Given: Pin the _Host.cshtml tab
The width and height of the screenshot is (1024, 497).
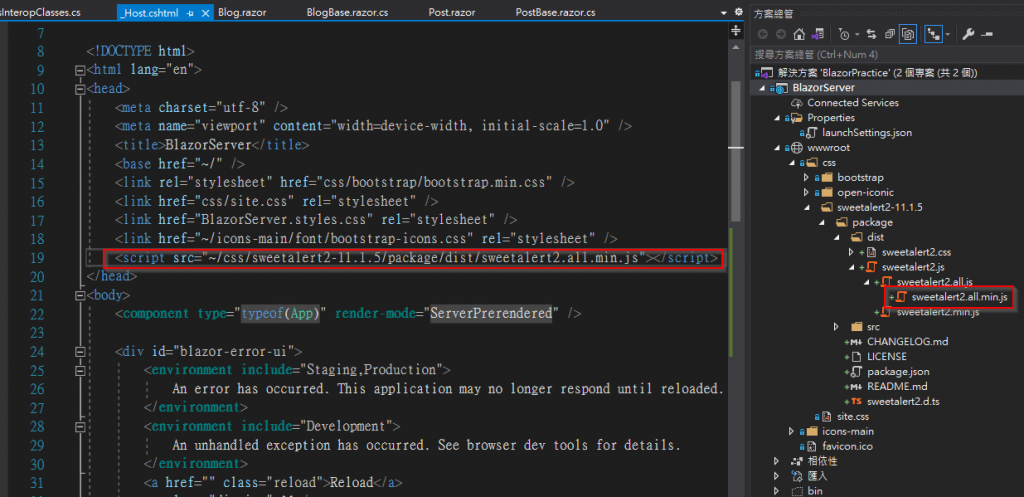Looking at the screenshot, I should (x=190, y=13).
